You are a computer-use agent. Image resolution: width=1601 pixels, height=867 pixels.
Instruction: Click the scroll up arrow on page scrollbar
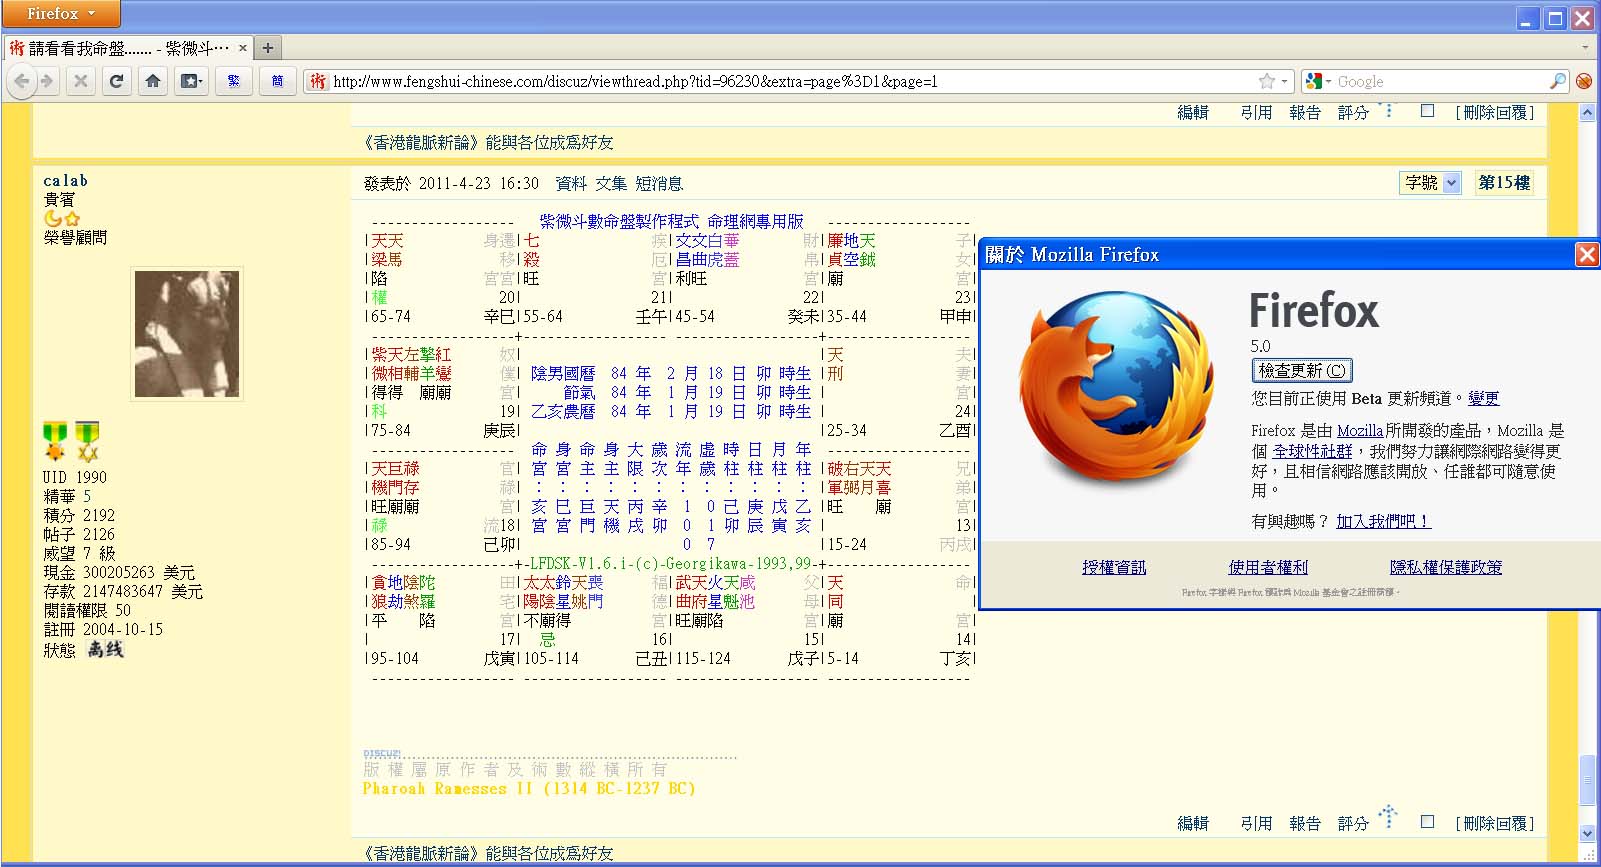pos(1587,113)
